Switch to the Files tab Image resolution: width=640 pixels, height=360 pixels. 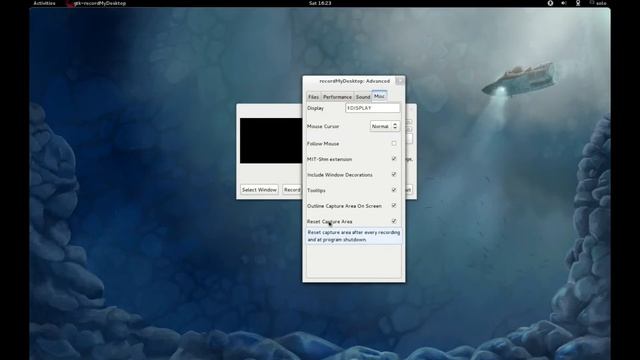pyautogui.click(x=313, y=97)
